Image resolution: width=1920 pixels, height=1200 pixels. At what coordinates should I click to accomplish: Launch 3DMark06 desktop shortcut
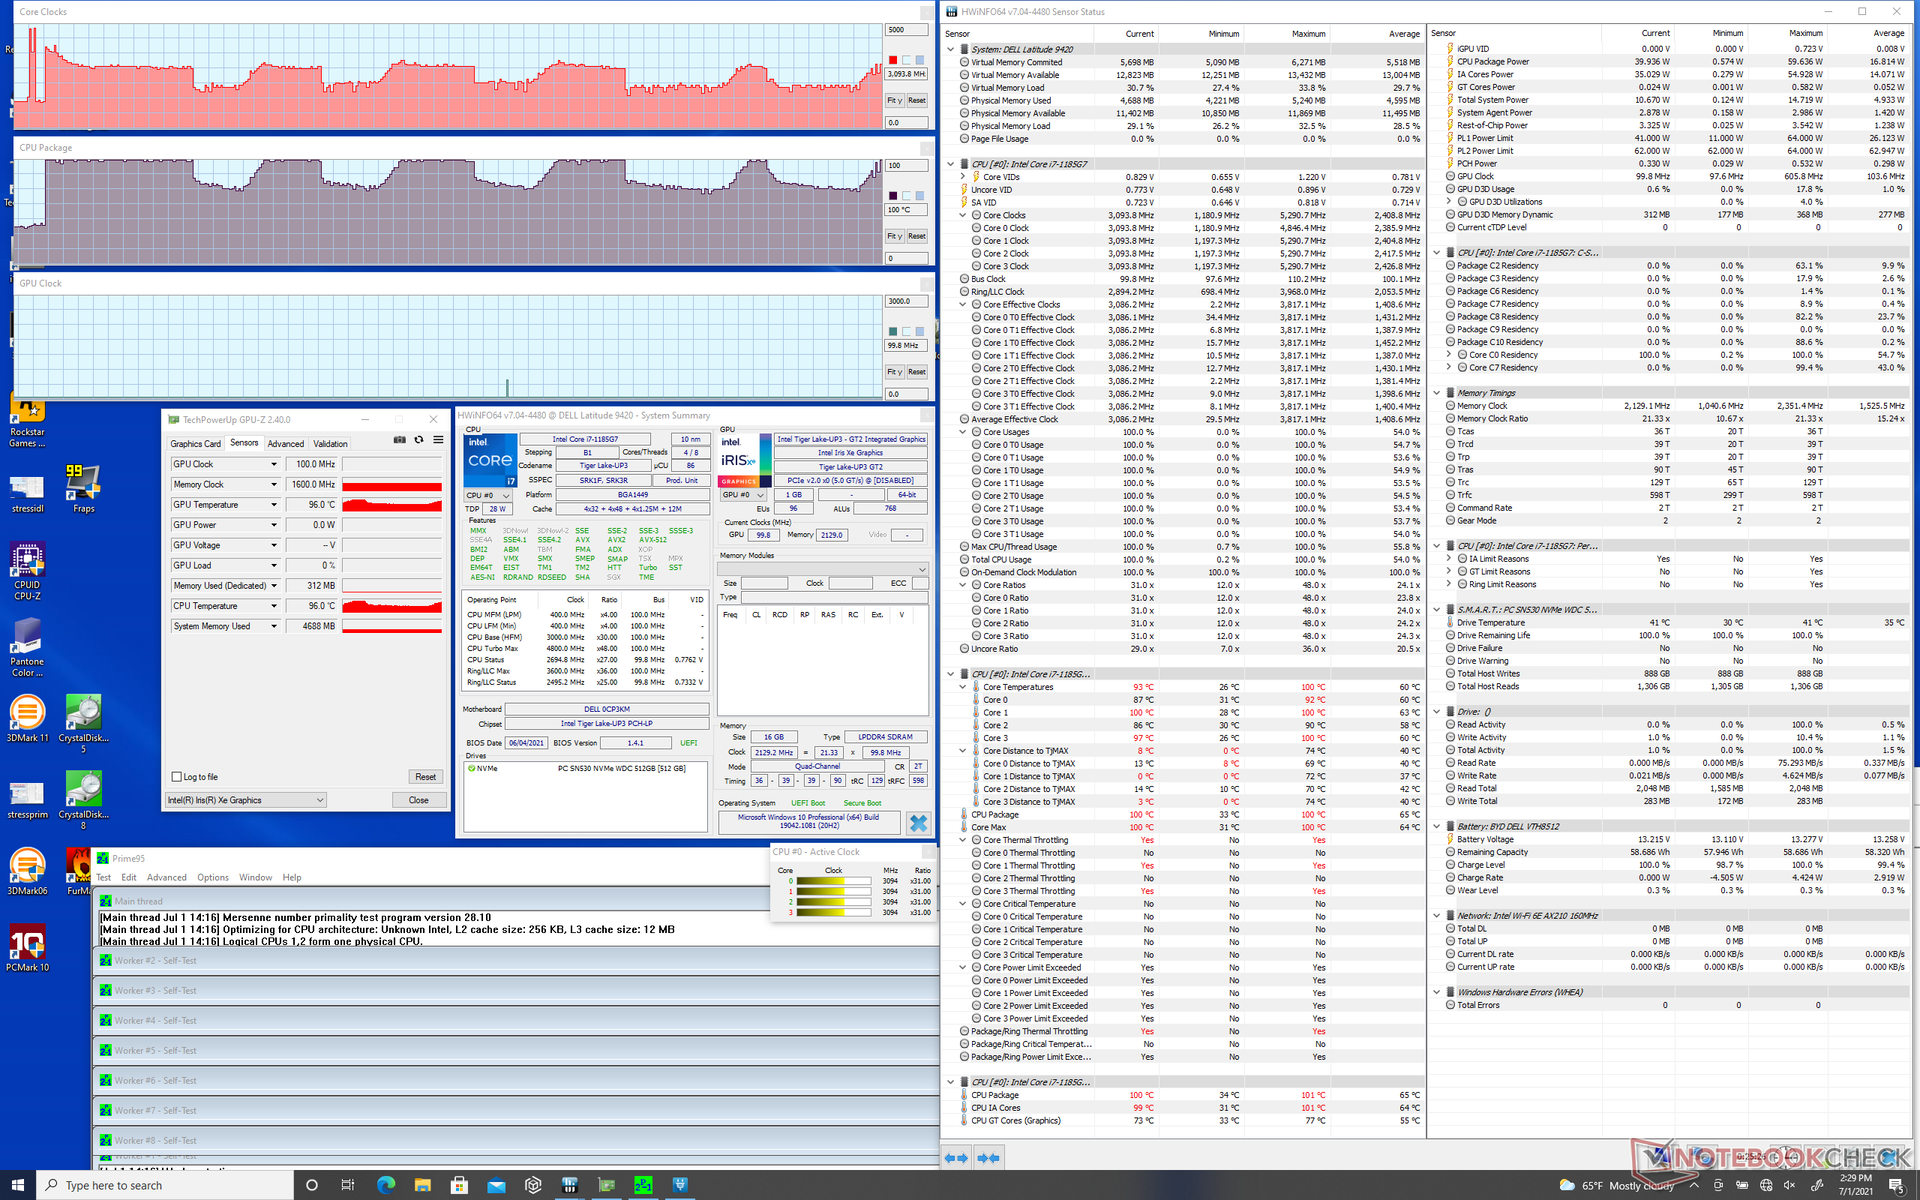[27, 872]
